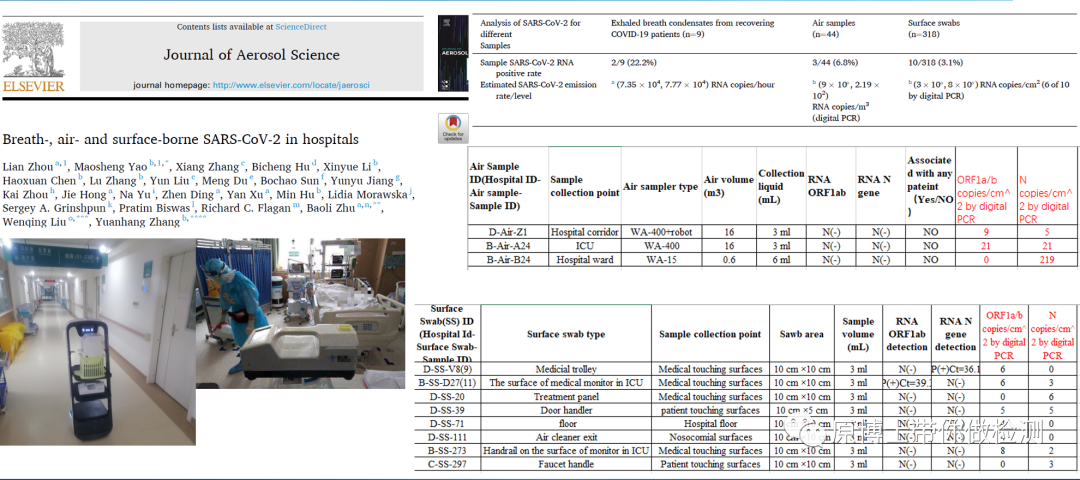1080x480 pixels.
Task: Click the Faucet handle cell
Action: pos(566,465)
